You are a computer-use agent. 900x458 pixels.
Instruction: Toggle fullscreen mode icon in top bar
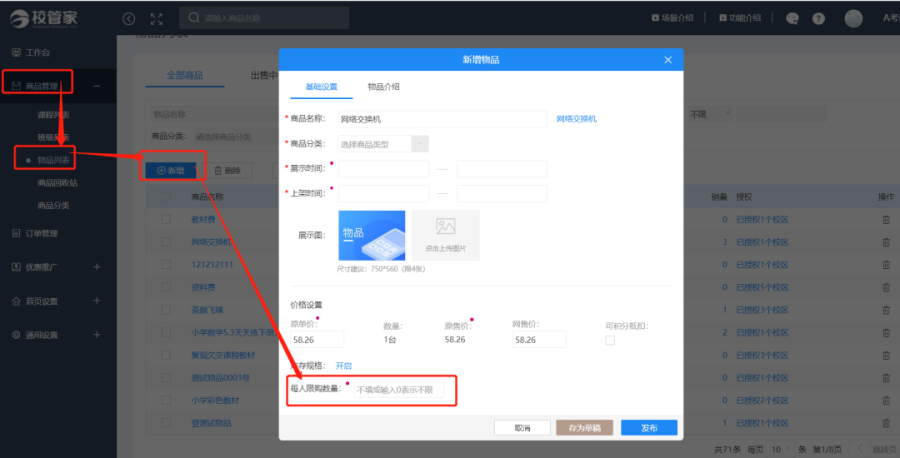(x=156, y=18)
